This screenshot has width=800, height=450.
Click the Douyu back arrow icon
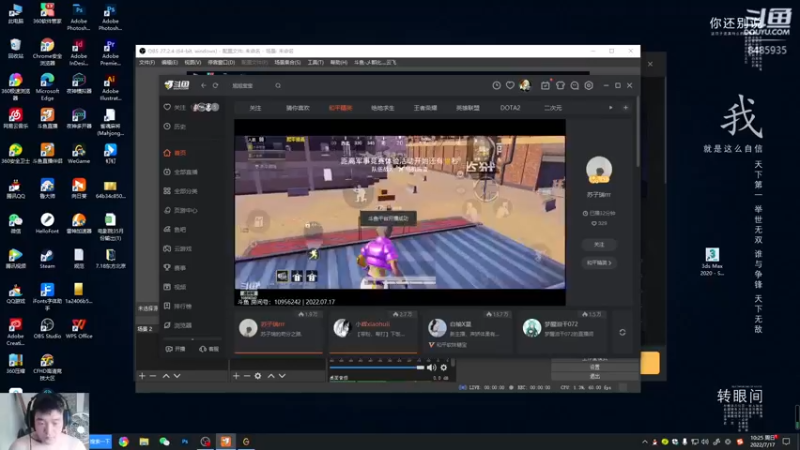pyautogui.click(x=204, y=86)
